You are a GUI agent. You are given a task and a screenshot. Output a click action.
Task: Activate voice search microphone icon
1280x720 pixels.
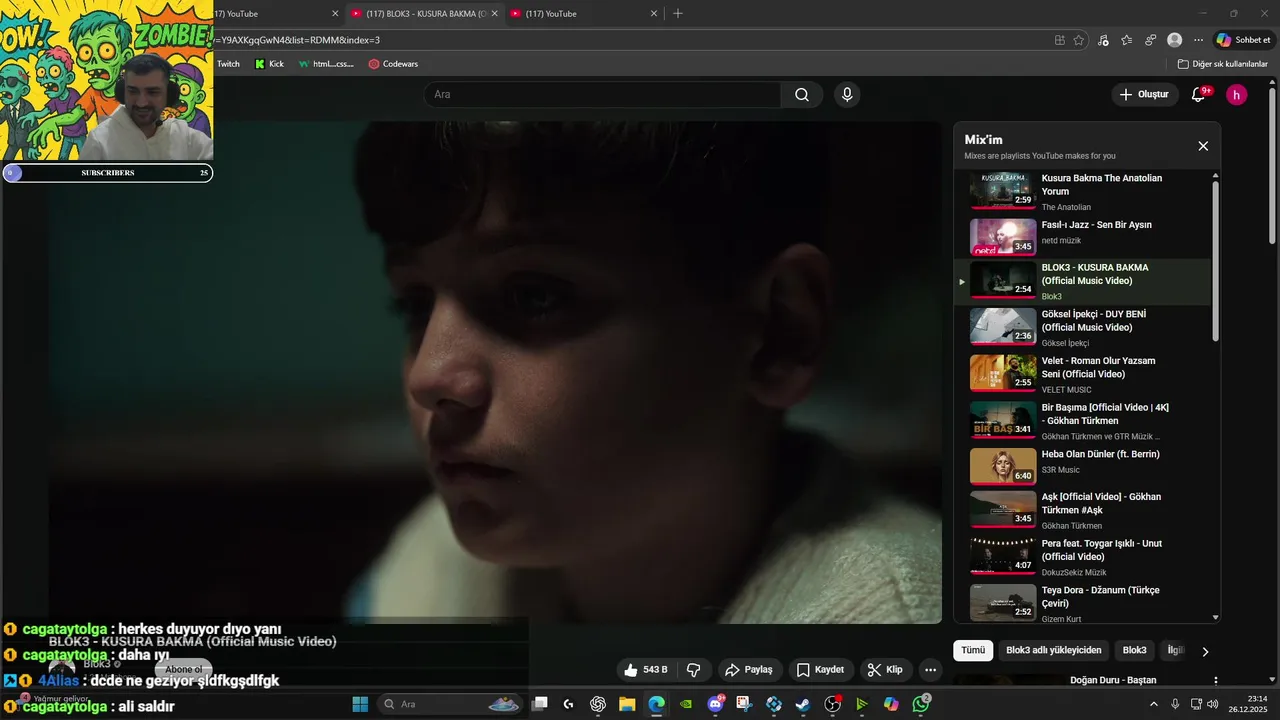[847, 95]
